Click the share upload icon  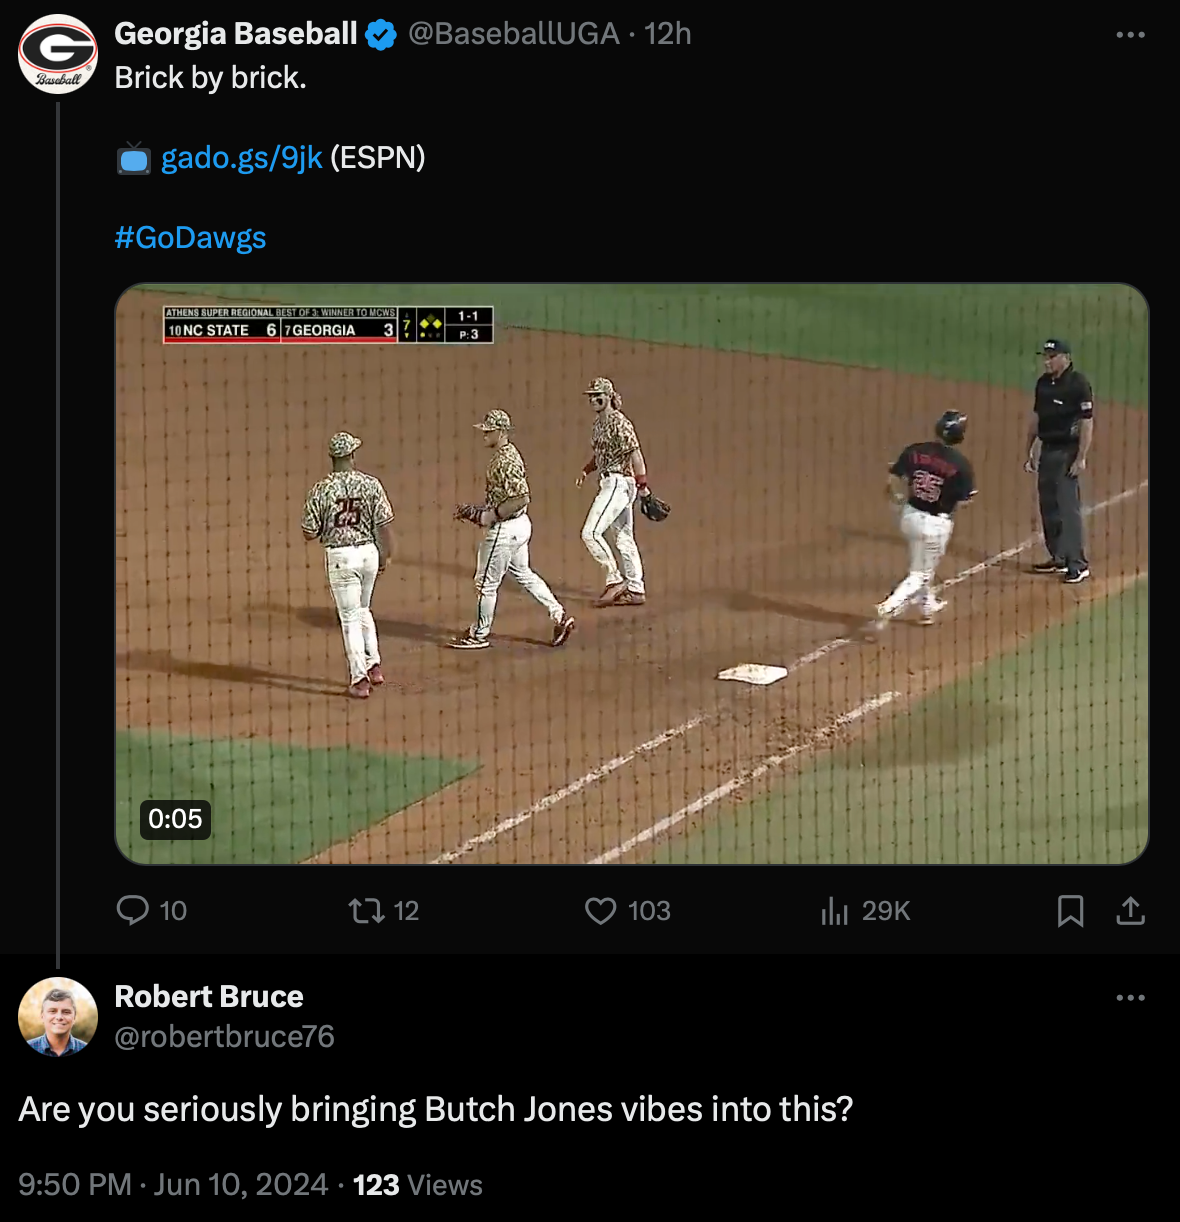pyautogui.click(x=1130, y=910)
